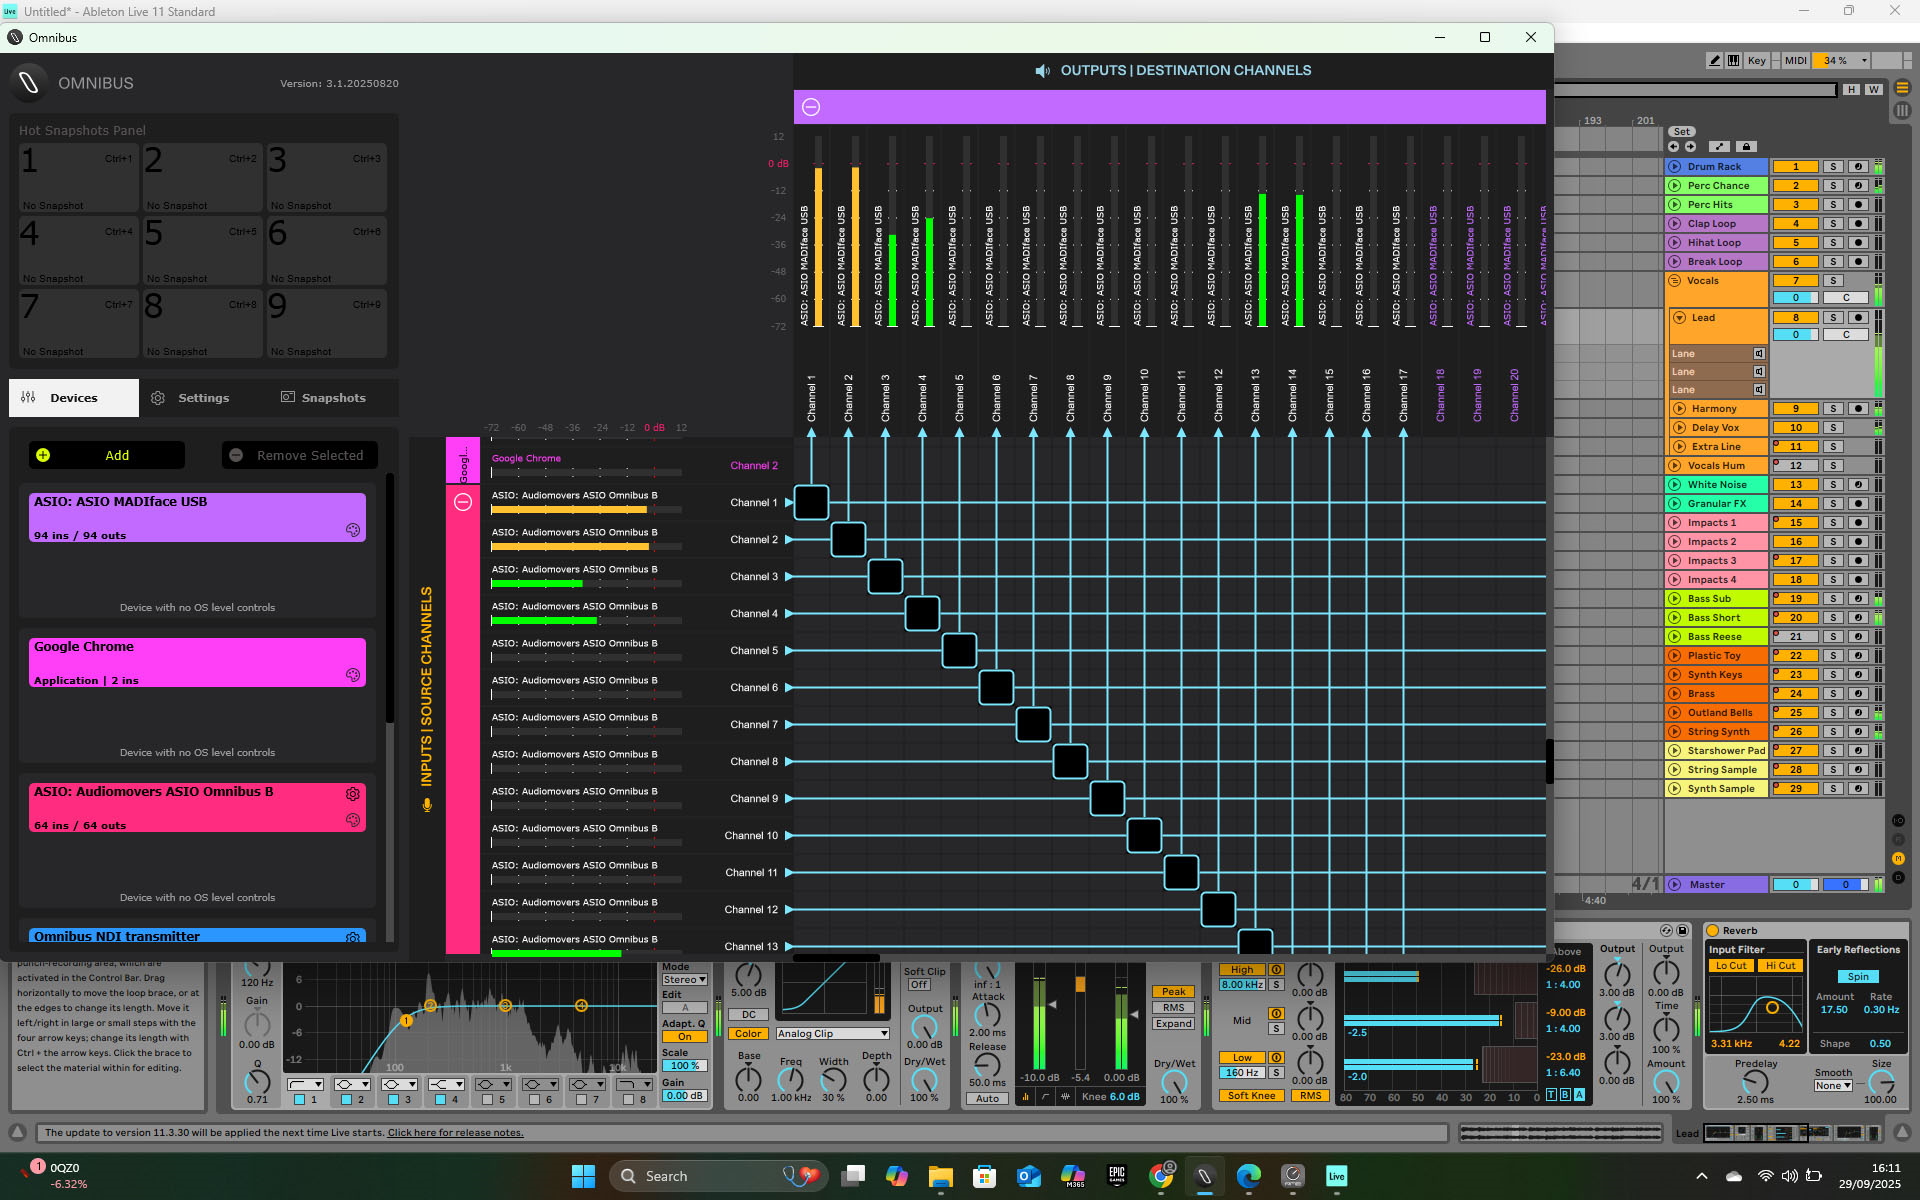Open the Stereo mode dropdown in the EQ

684,980
